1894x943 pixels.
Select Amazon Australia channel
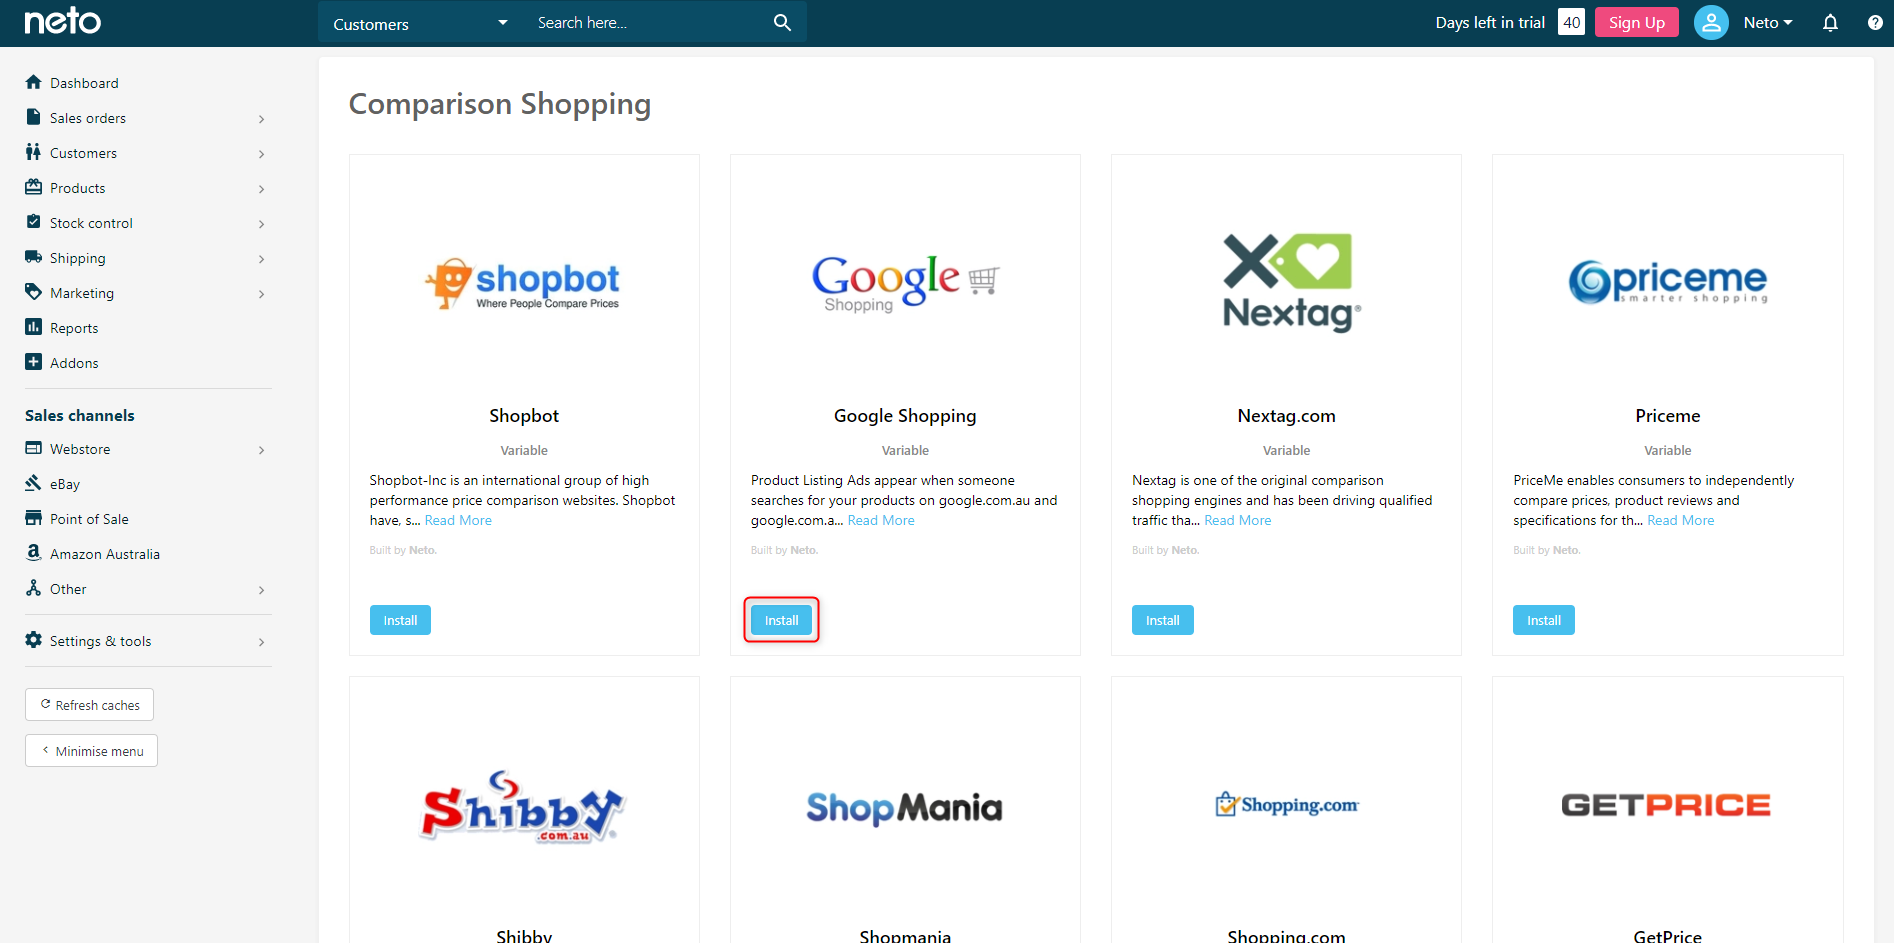click(x=105, y=554)
